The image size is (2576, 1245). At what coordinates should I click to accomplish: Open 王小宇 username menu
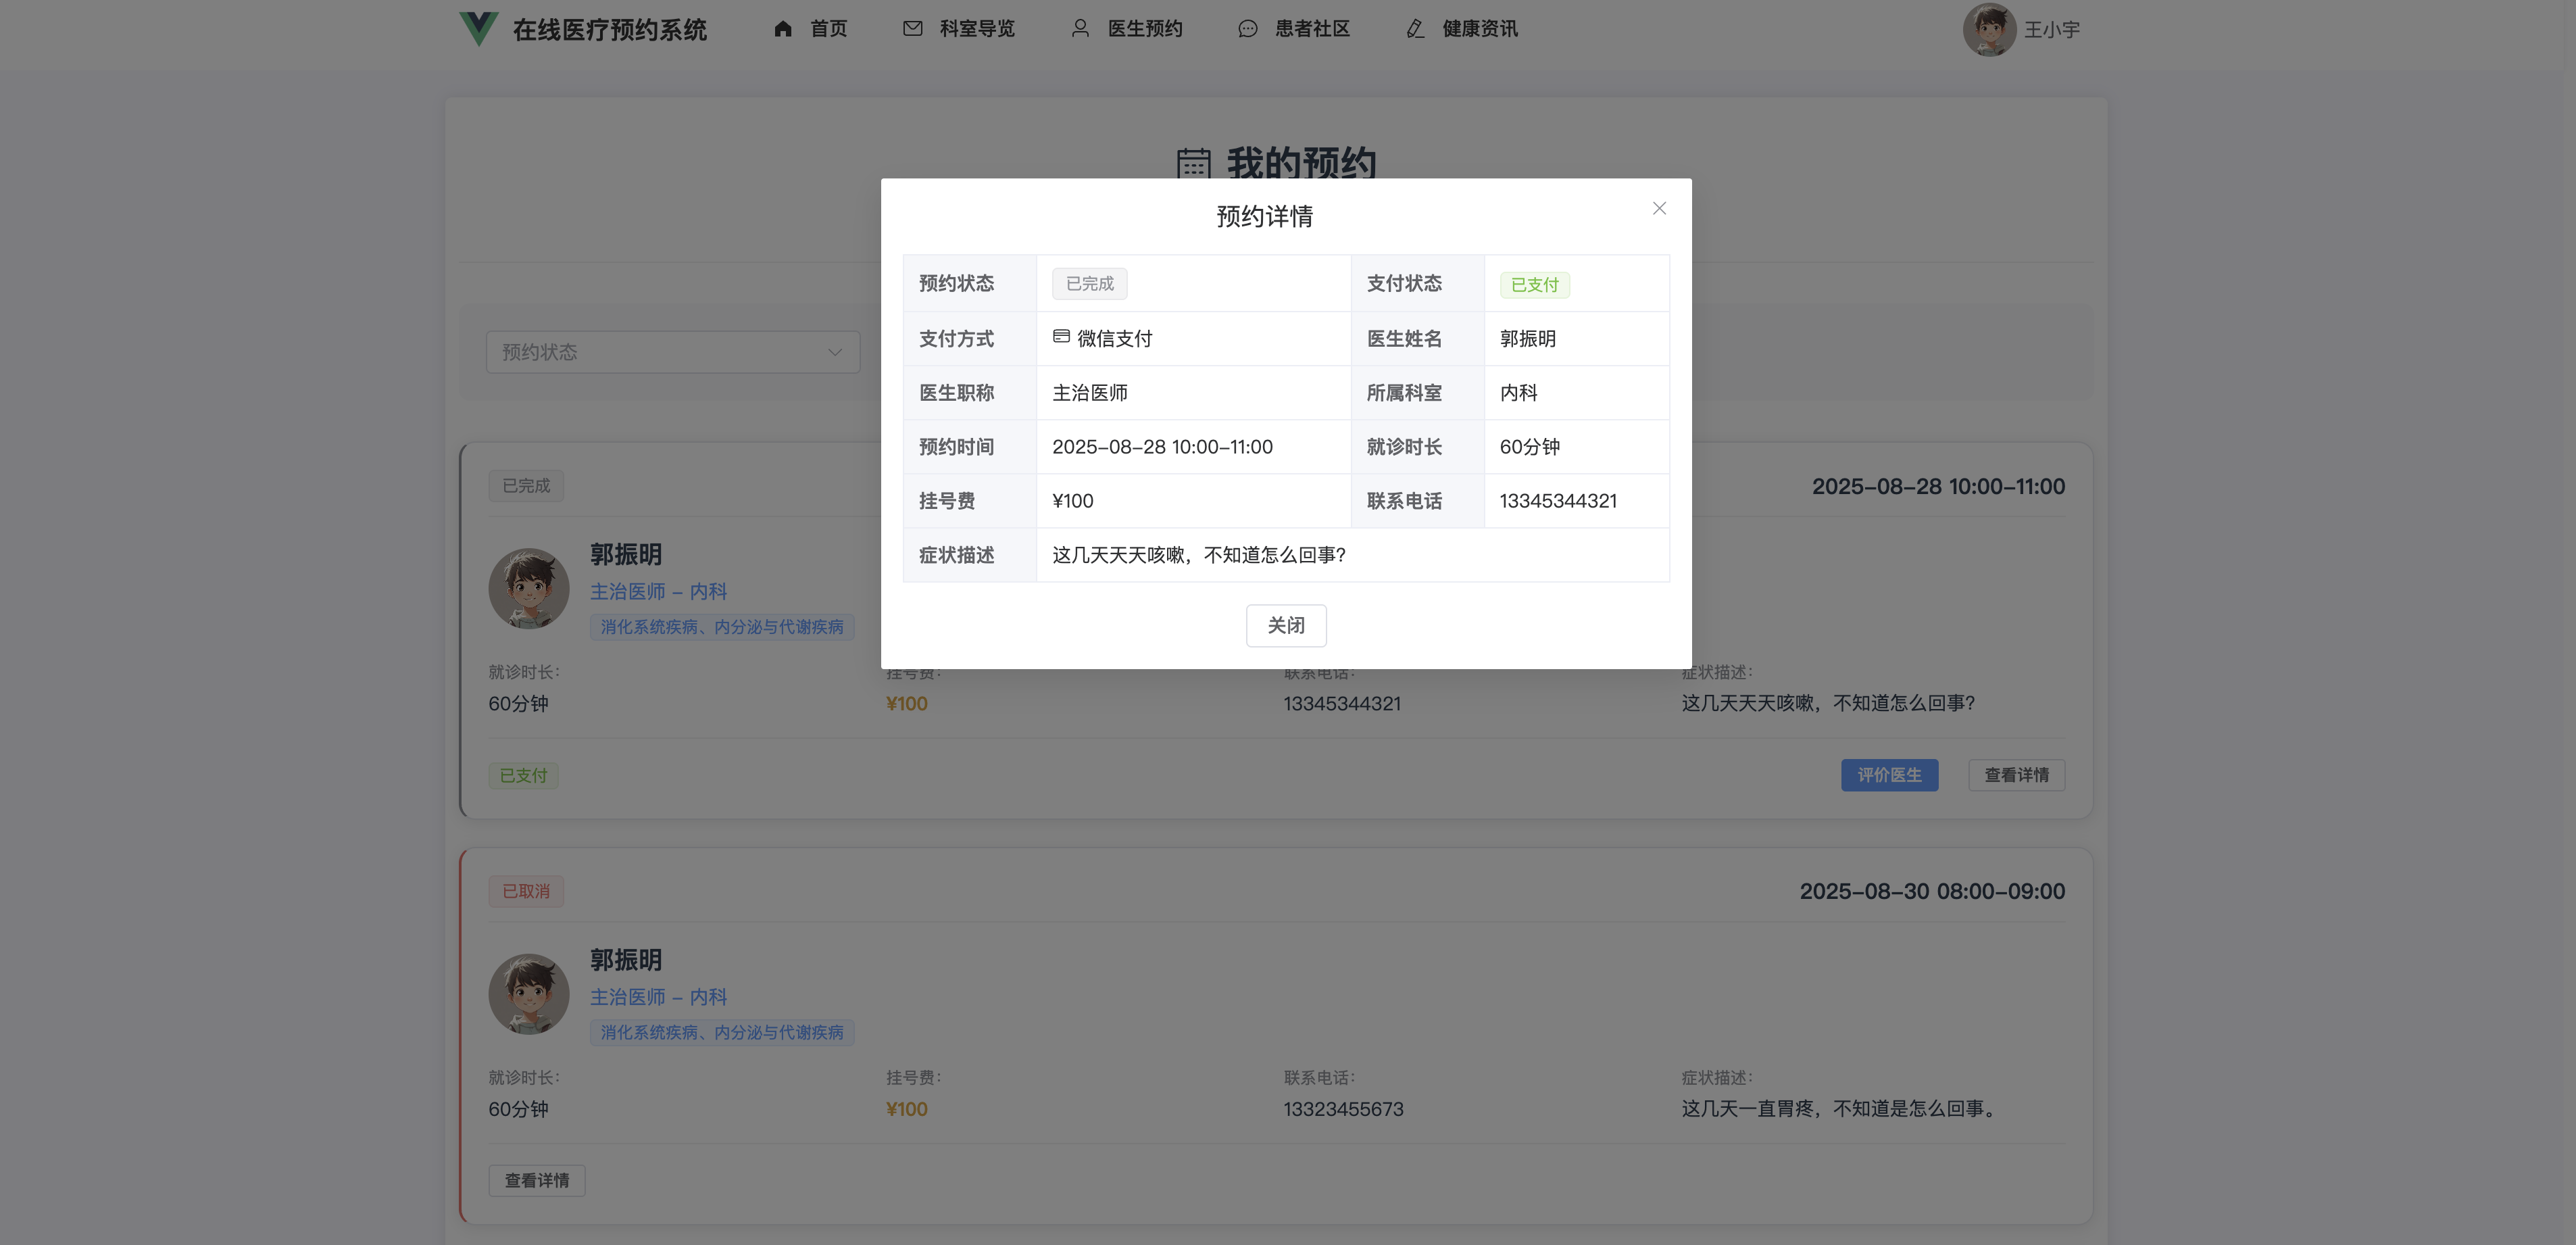pos(2051,30)
